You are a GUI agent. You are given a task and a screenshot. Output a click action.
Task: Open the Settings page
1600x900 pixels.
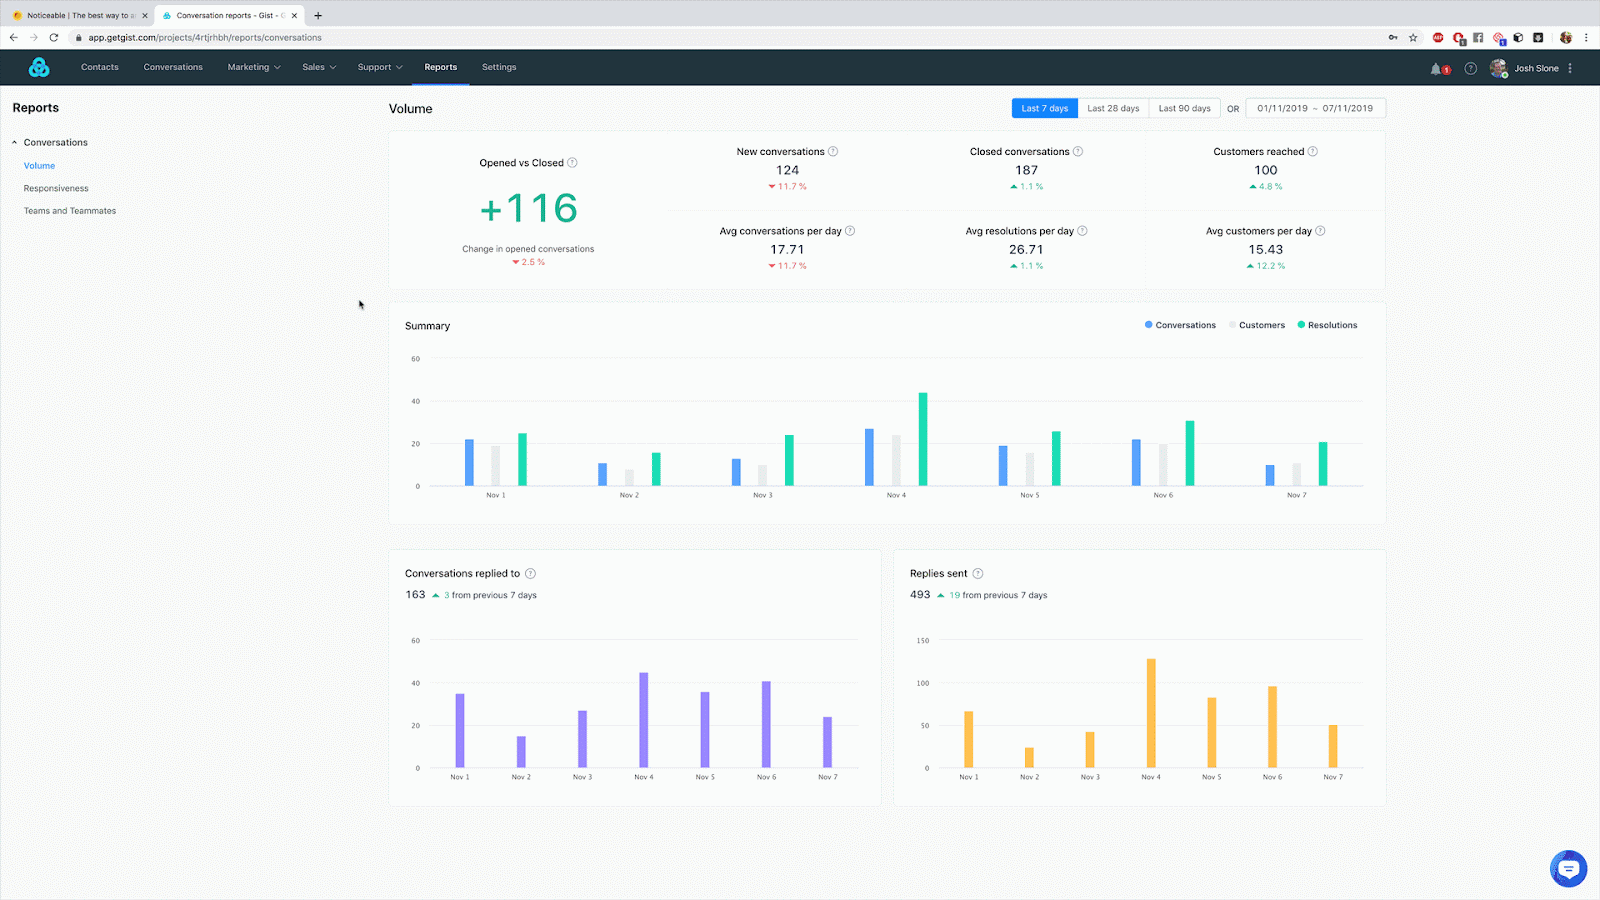click(499, 67)
